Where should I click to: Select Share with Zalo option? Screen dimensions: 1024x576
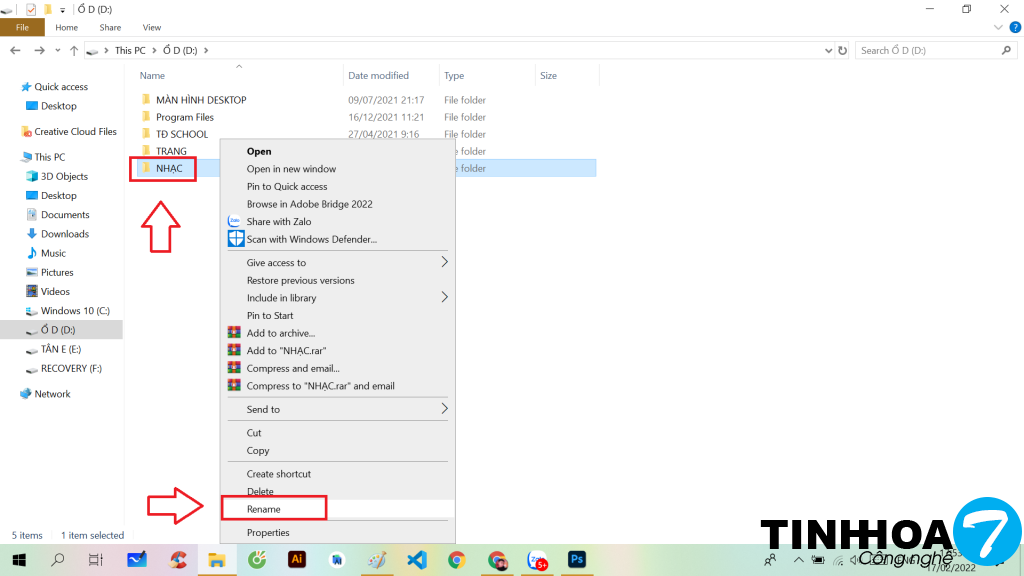point(279,221)
